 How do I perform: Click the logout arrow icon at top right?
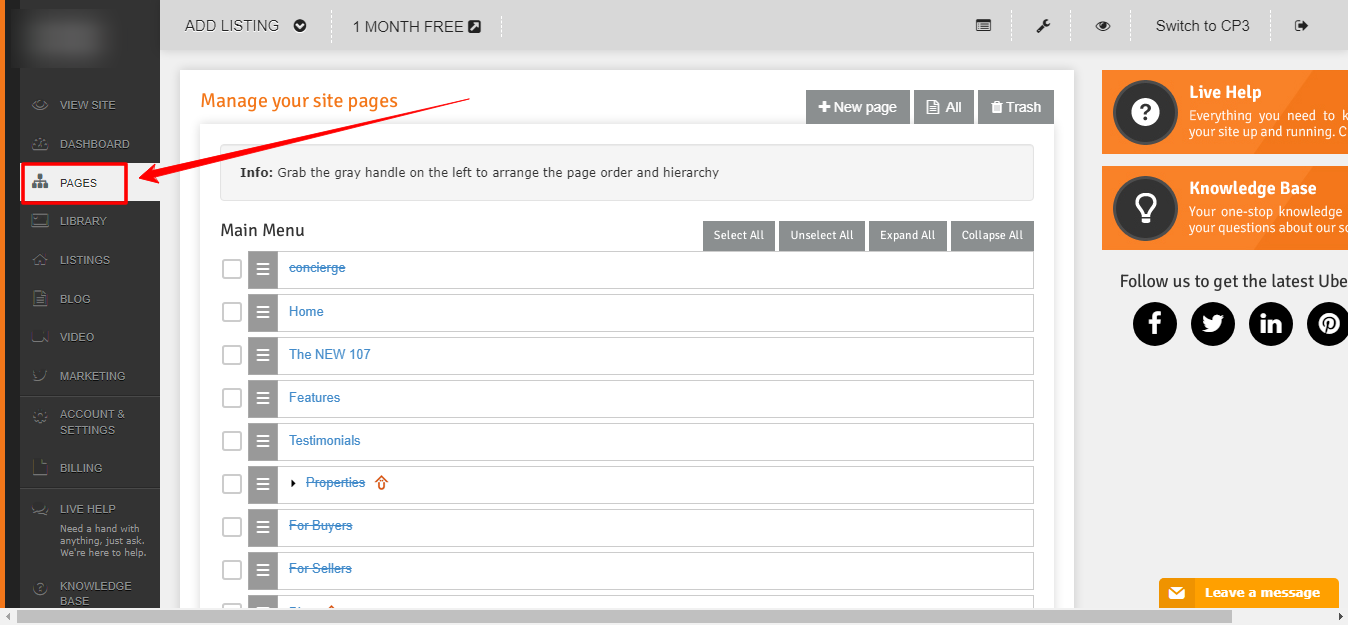[1301, 26]
